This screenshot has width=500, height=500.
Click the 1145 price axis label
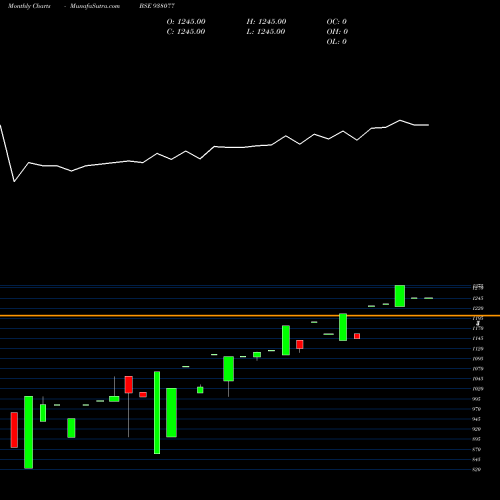478,338
